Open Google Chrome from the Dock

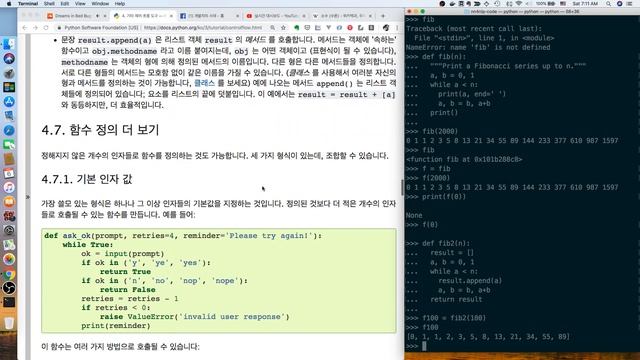tap(9, 274)
